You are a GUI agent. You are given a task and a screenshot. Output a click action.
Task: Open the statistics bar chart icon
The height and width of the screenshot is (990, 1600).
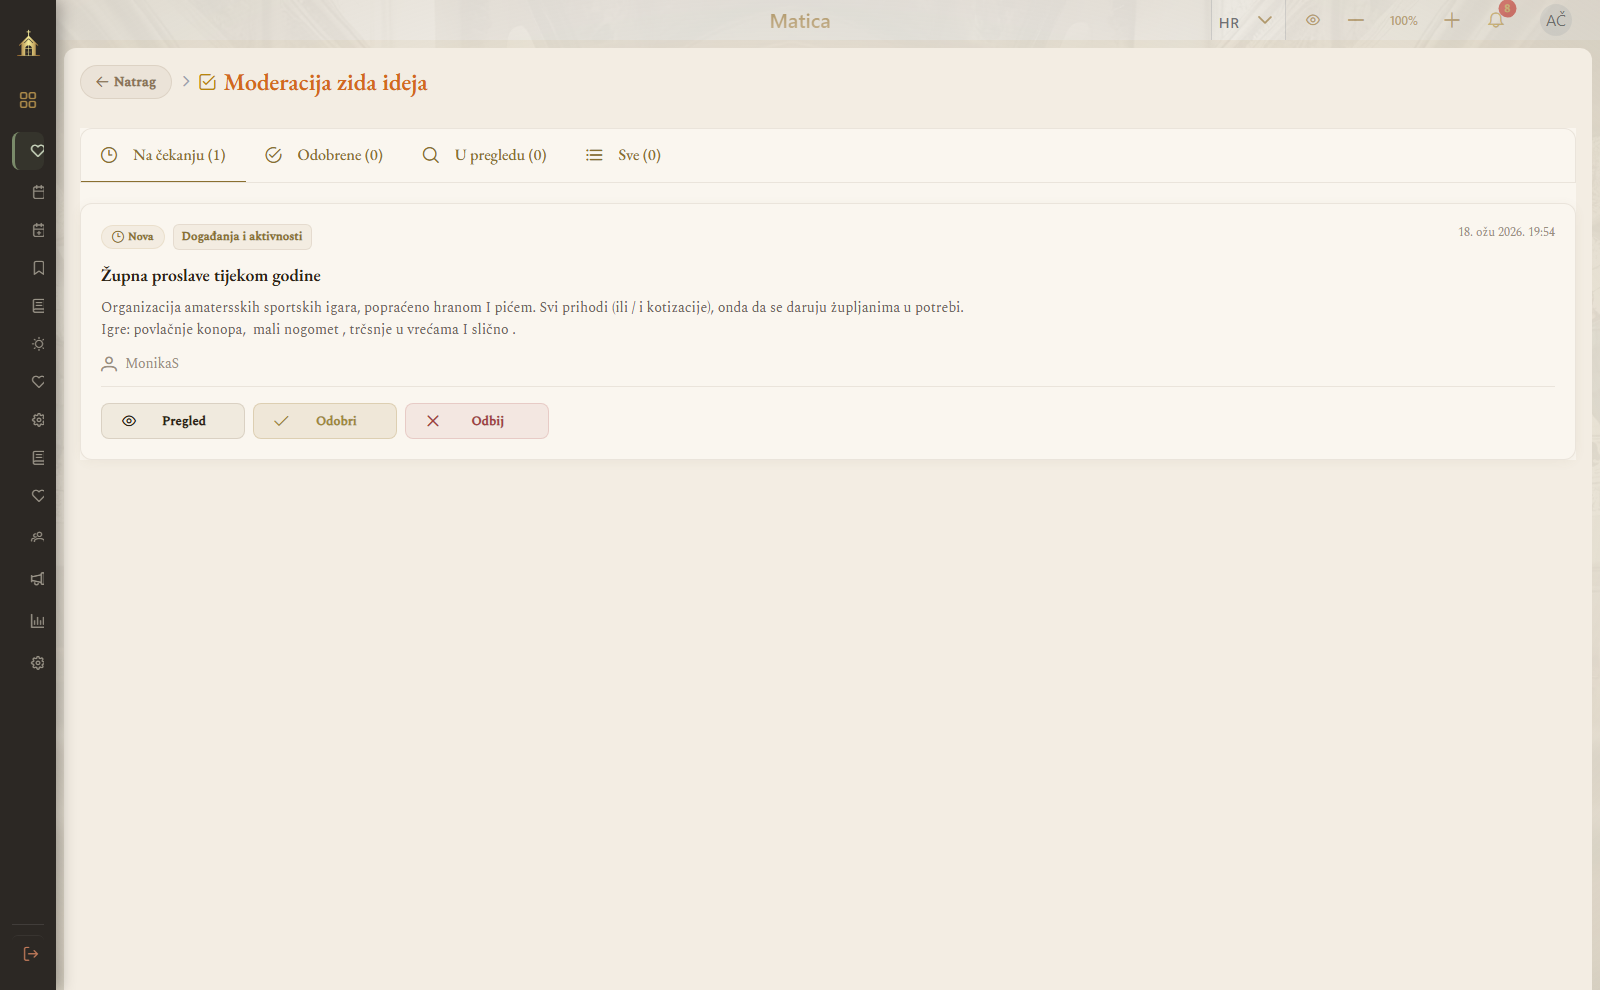pyautogui.click(x=38, y=621)
